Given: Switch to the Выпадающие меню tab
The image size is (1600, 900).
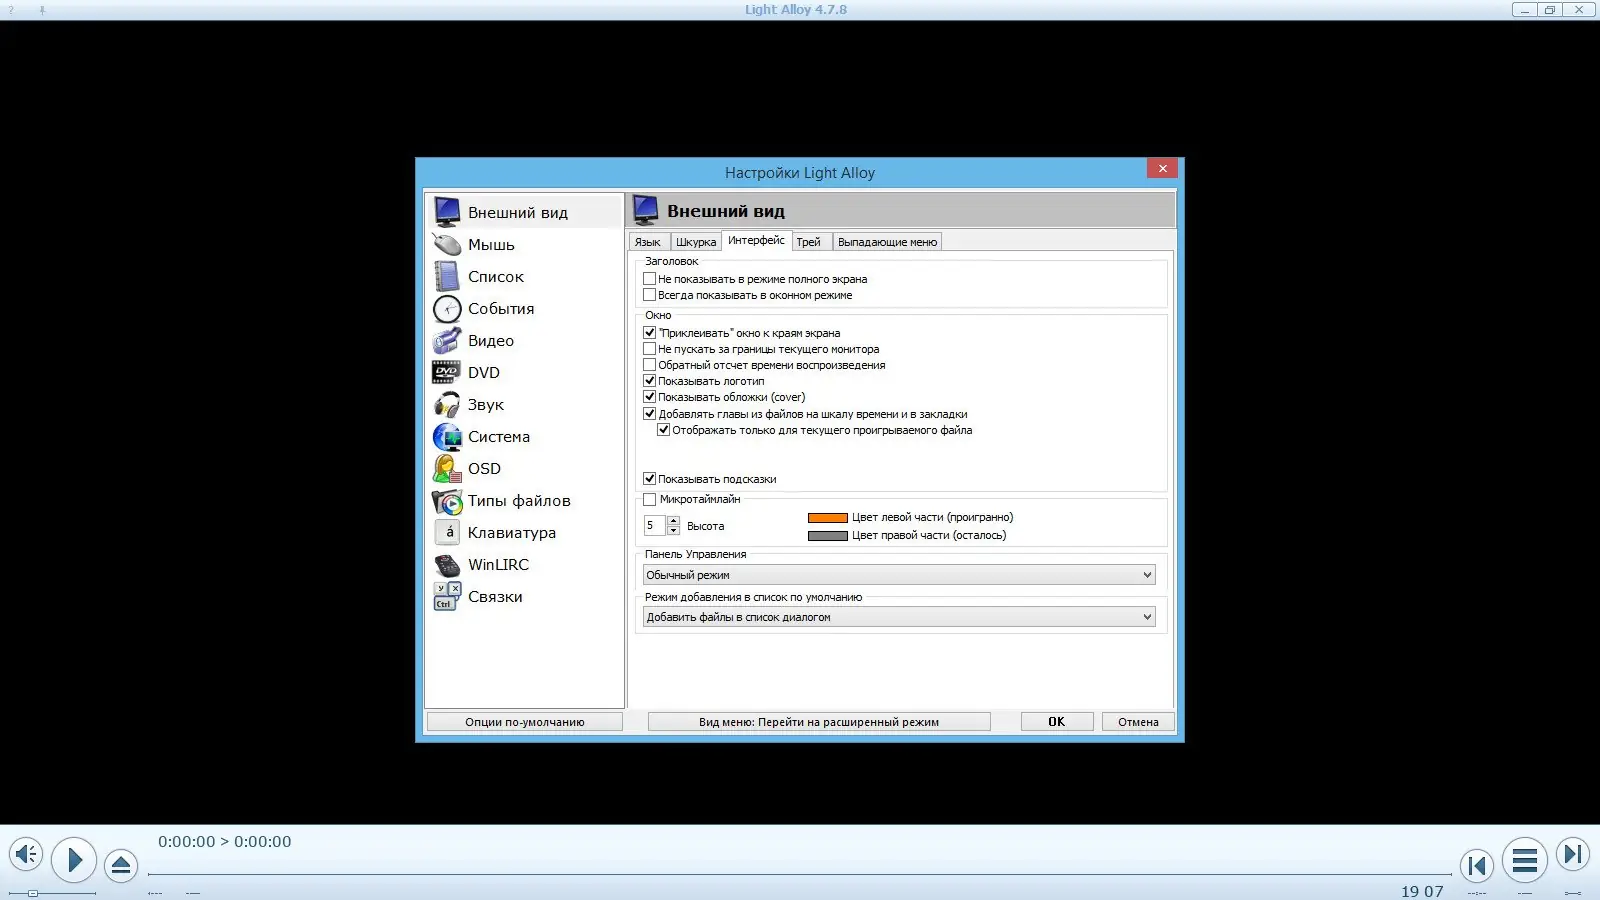Looking at the screenshot, I should click(x=888, y=242).
